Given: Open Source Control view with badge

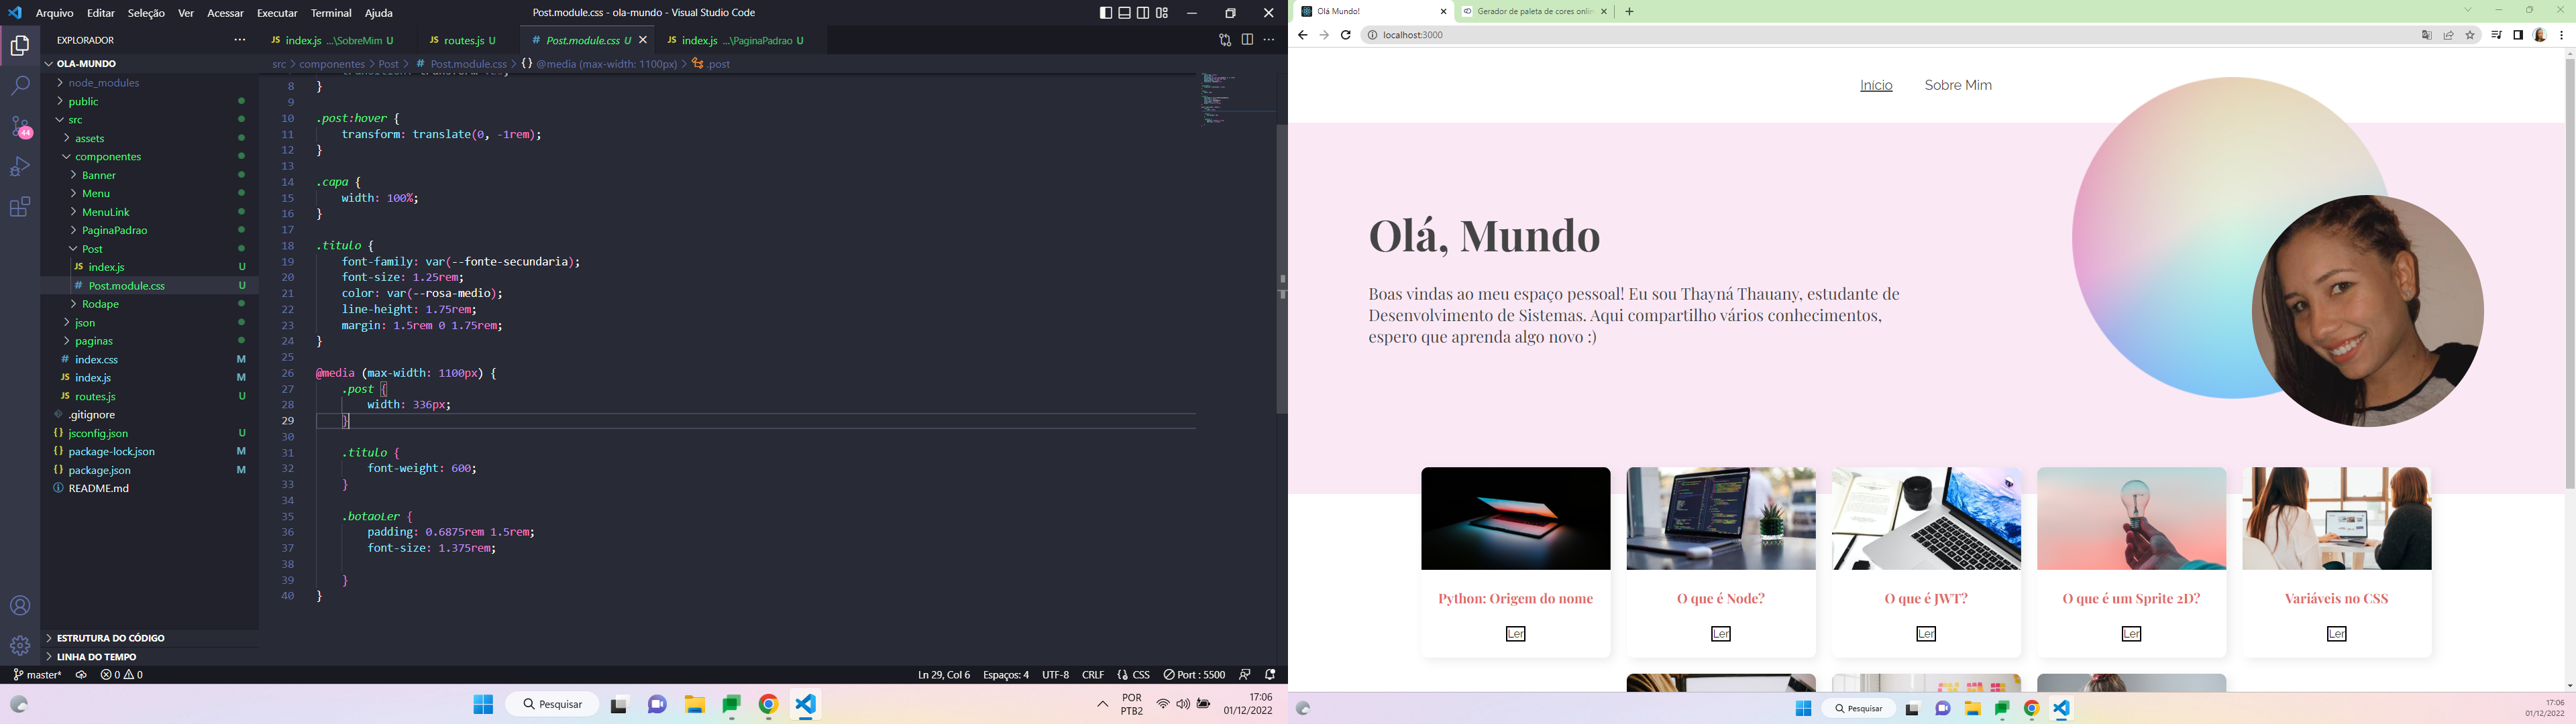Looking at the screenshot, I should coord(21,127).
